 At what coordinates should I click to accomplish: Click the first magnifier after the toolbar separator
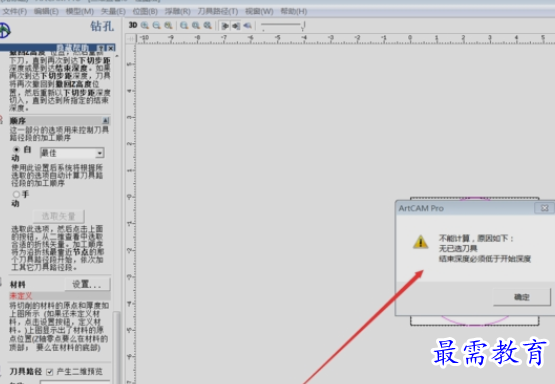(x=184, y=25)
